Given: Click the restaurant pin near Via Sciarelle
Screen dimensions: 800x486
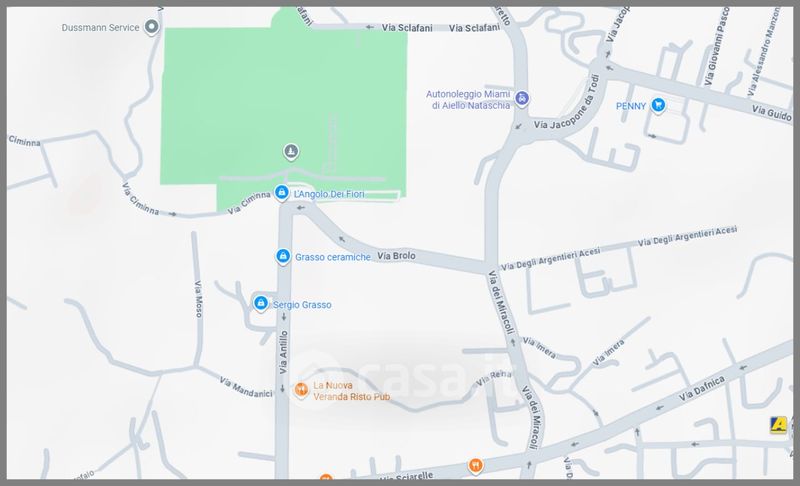Looking at the screenshot, I should pyautogui.click(x=475, y=465).
